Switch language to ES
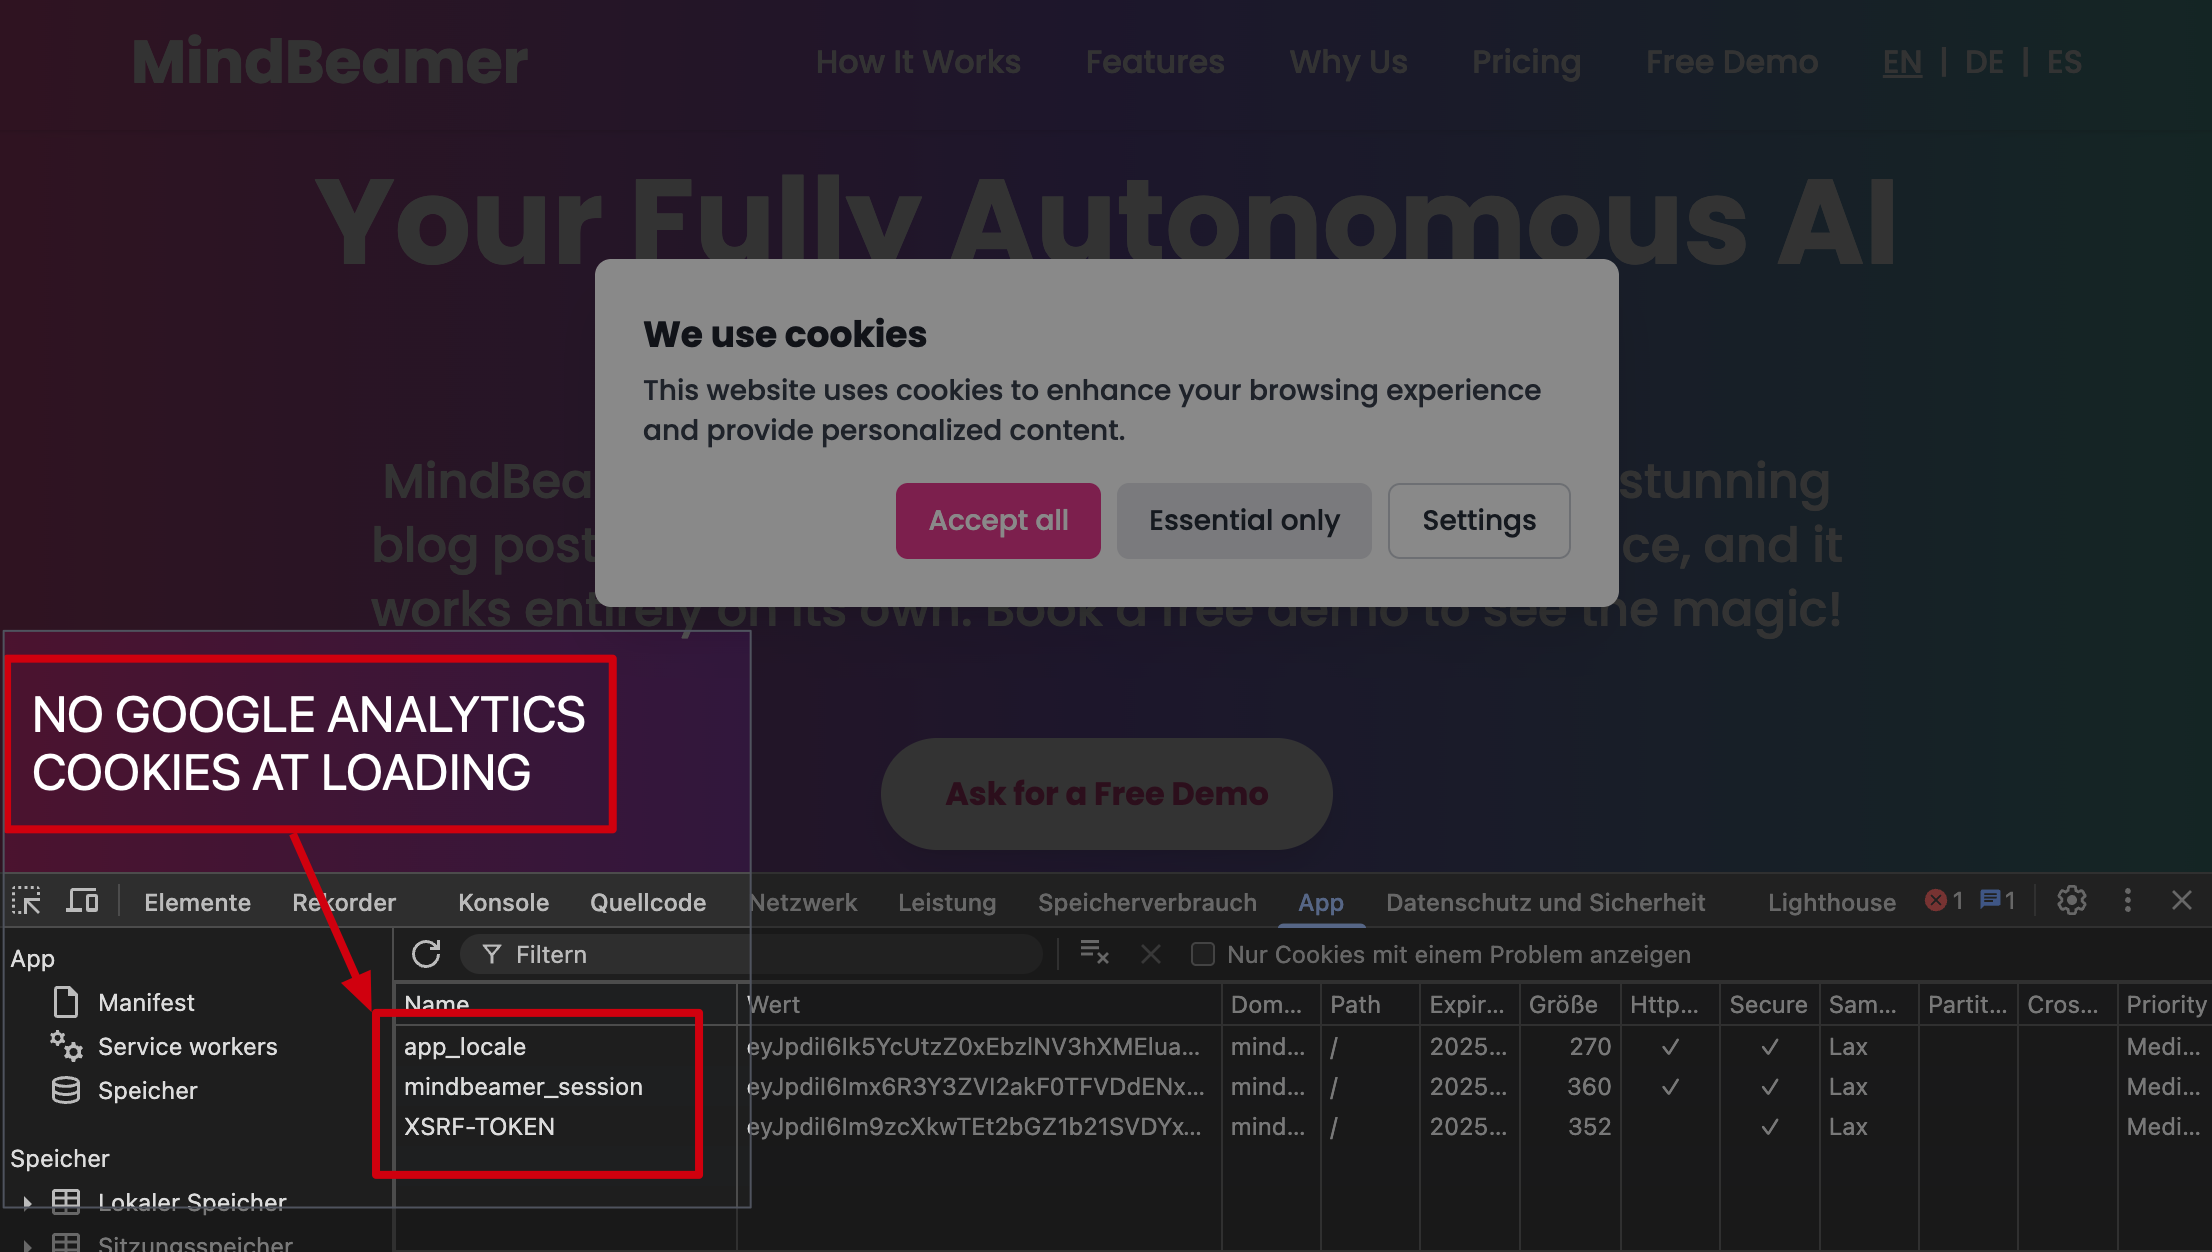The width and height of the screenshot is (2212, 1252). pos(2064,62)
